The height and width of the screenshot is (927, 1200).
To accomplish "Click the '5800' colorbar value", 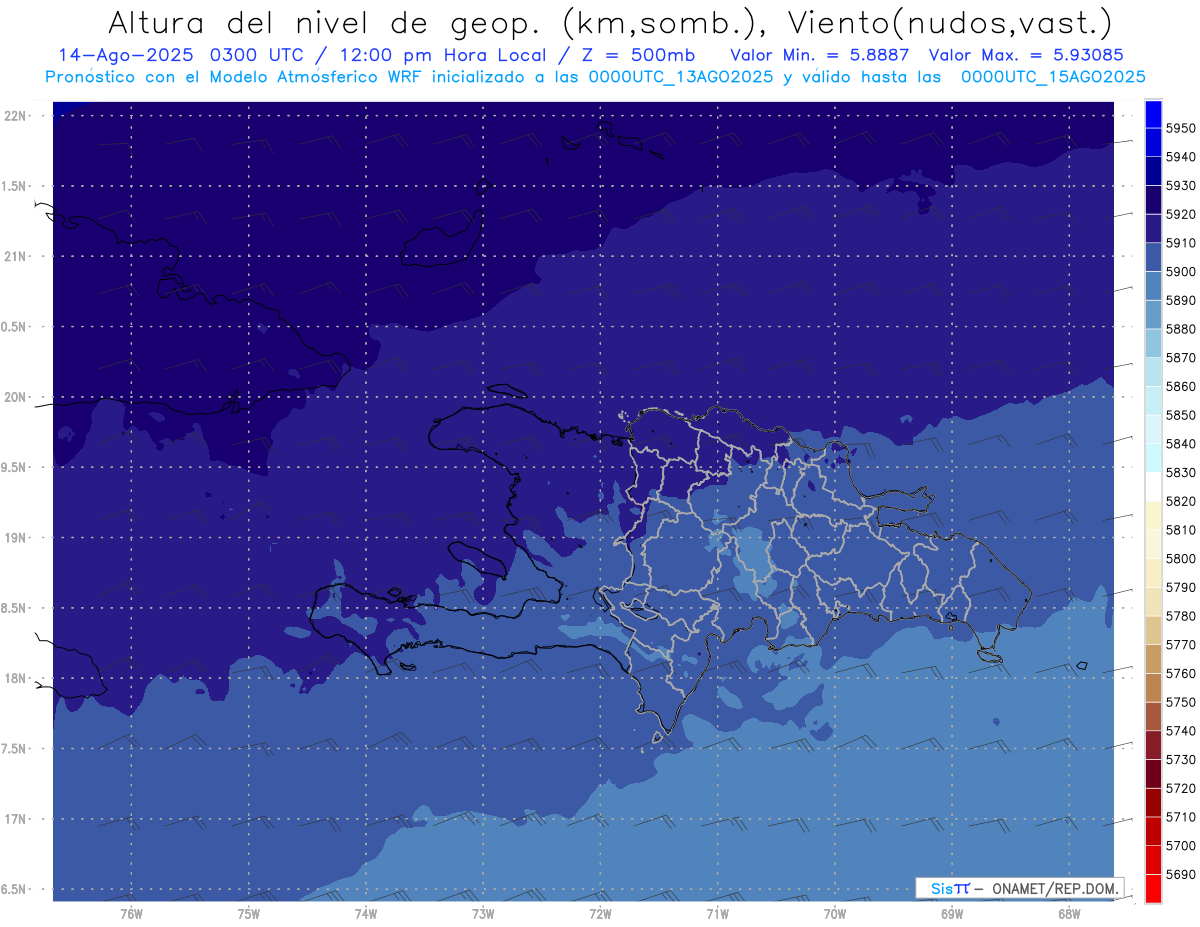I will [1181, 559].
